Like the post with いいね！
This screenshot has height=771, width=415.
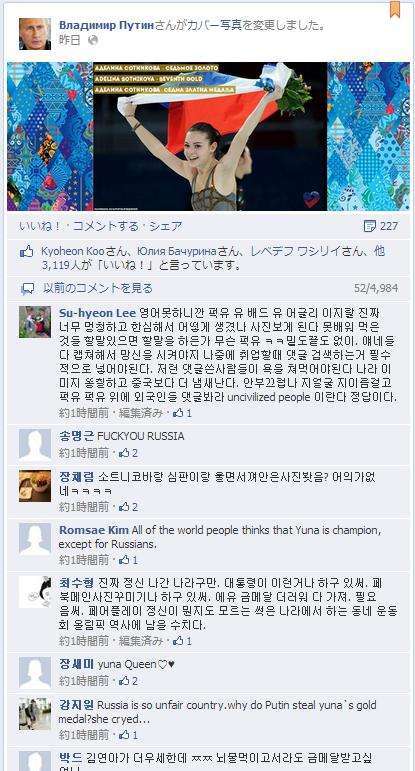(40, 226)
